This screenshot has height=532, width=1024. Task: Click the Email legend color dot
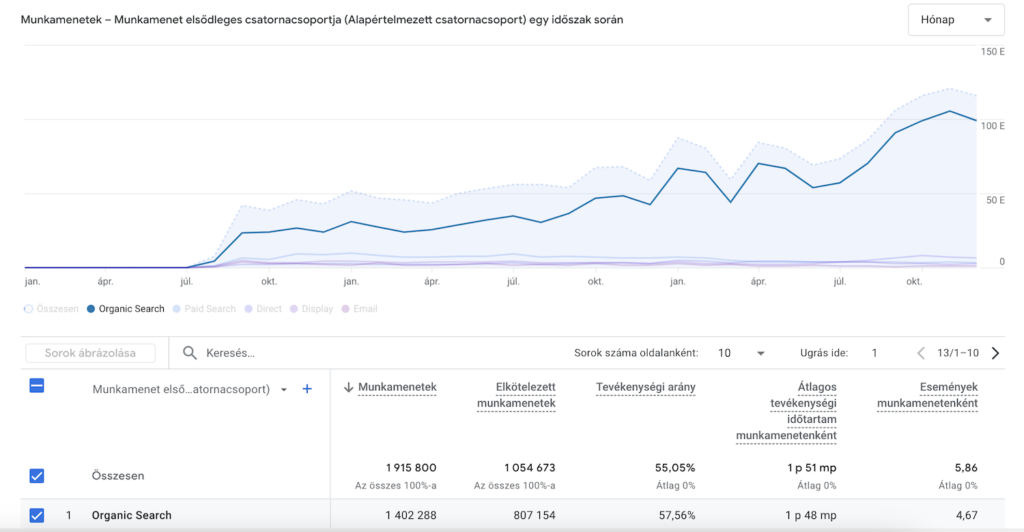point(346,309)
